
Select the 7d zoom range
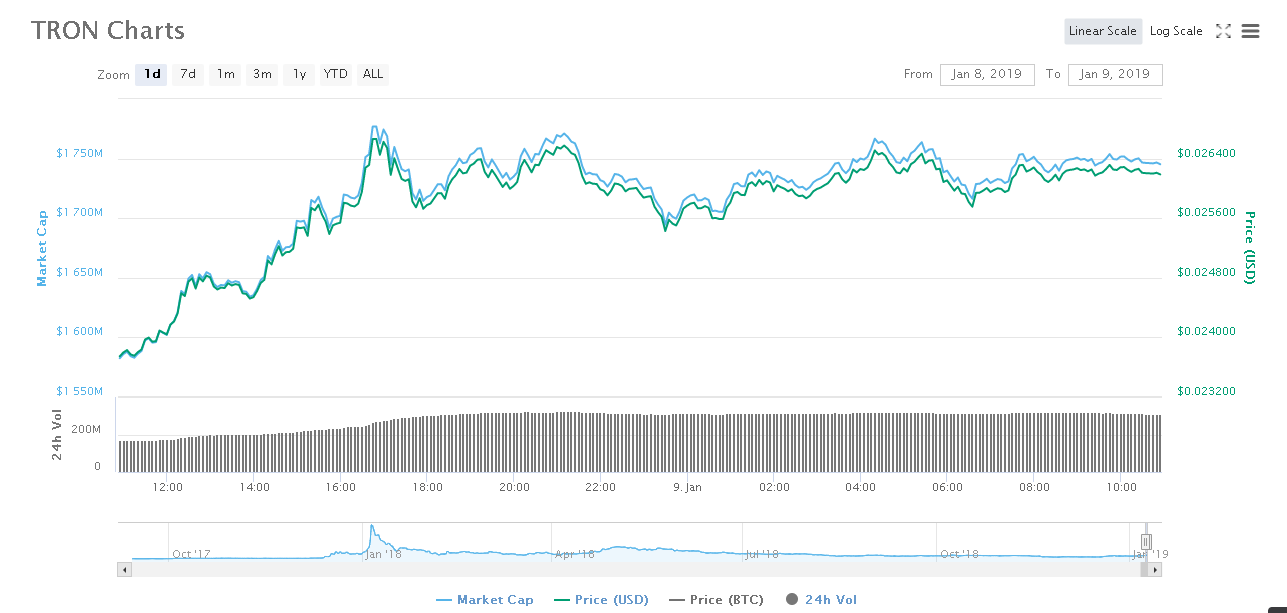[x=187, y=74]
